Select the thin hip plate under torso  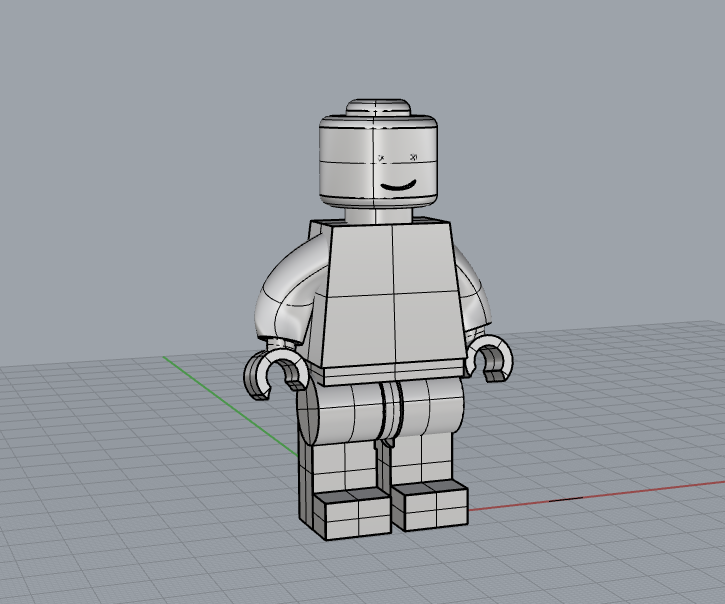point(393,372)
